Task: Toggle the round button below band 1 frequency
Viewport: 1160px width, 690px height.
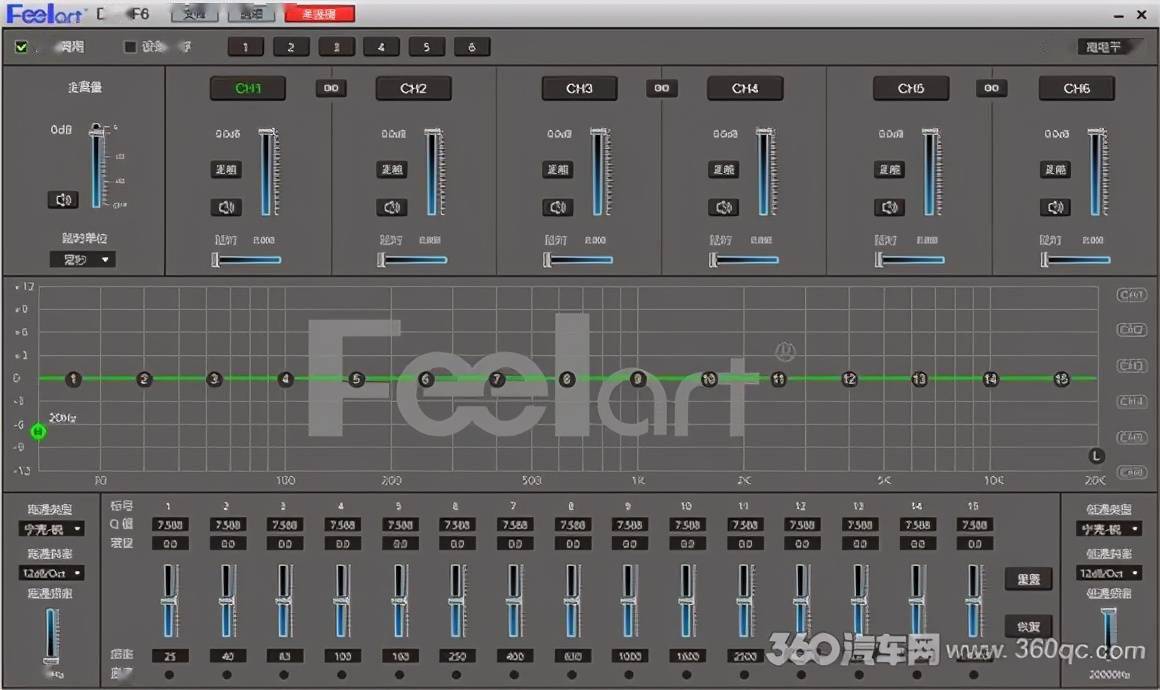Action: click(x=169, y=675)
